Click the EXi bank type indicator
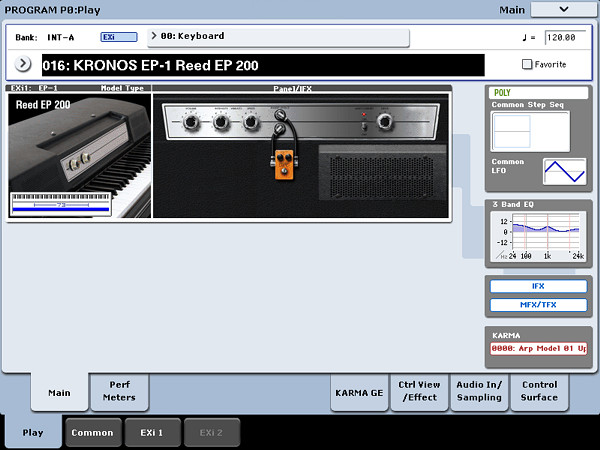The height and width of the screenshot is (450, 600). (119, 37)
